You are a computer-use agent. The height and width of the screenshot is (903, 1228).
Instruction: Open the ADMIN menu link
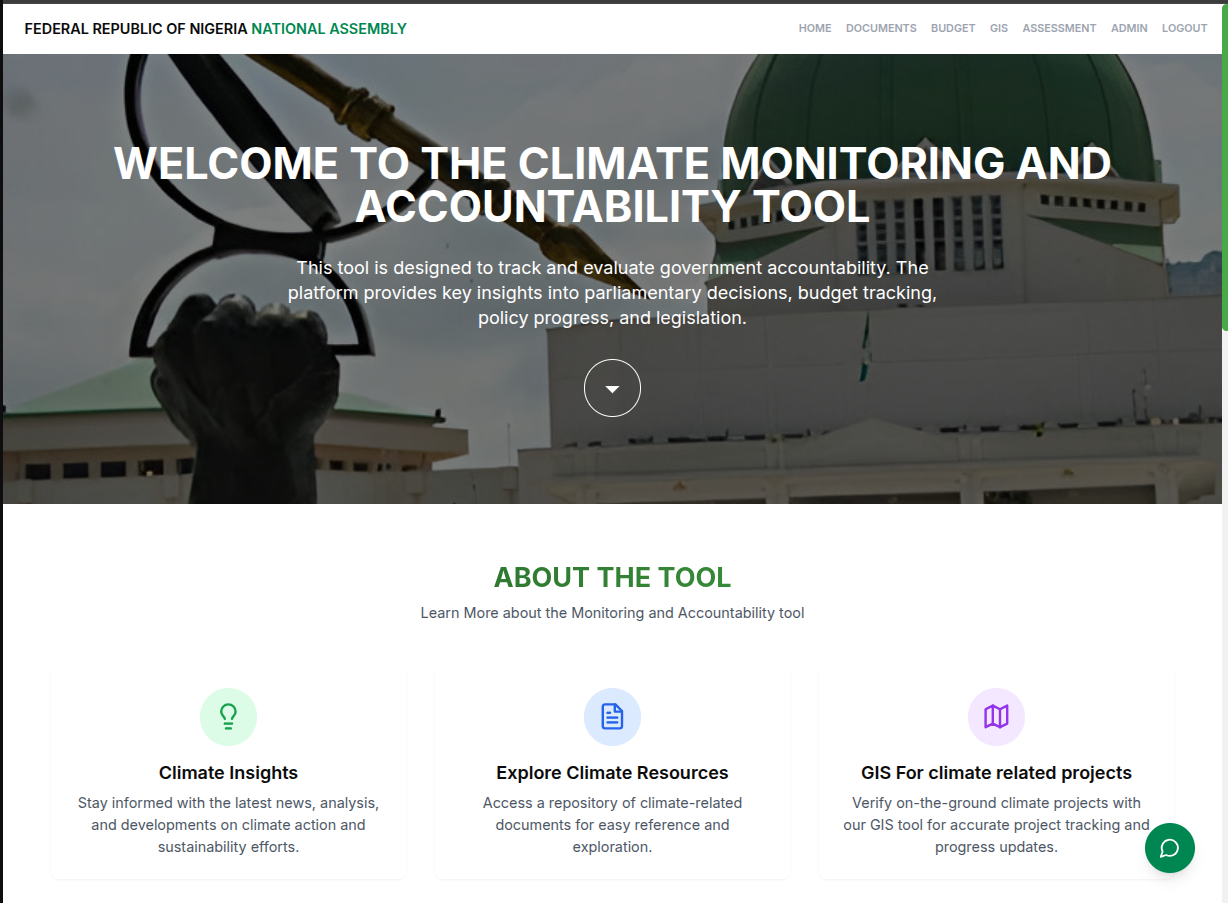[x=1129, y=28]
